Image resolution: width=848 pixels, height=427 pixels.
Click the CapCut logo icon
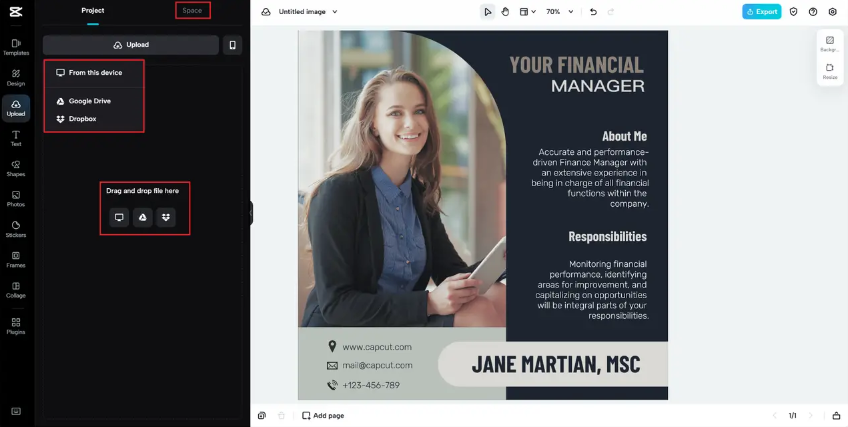(16, 11)
